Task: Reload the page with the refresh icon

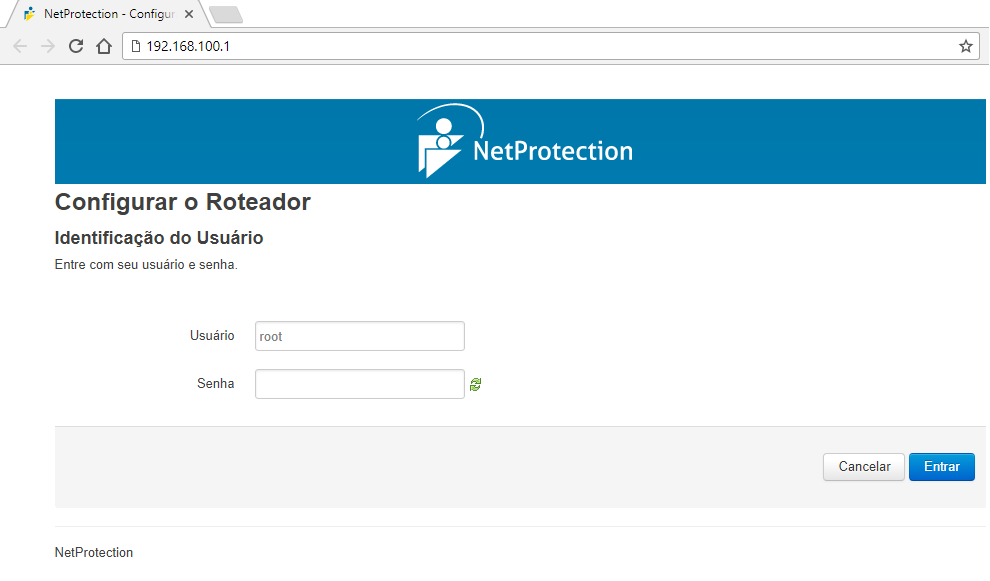Action: coord(76,46)
